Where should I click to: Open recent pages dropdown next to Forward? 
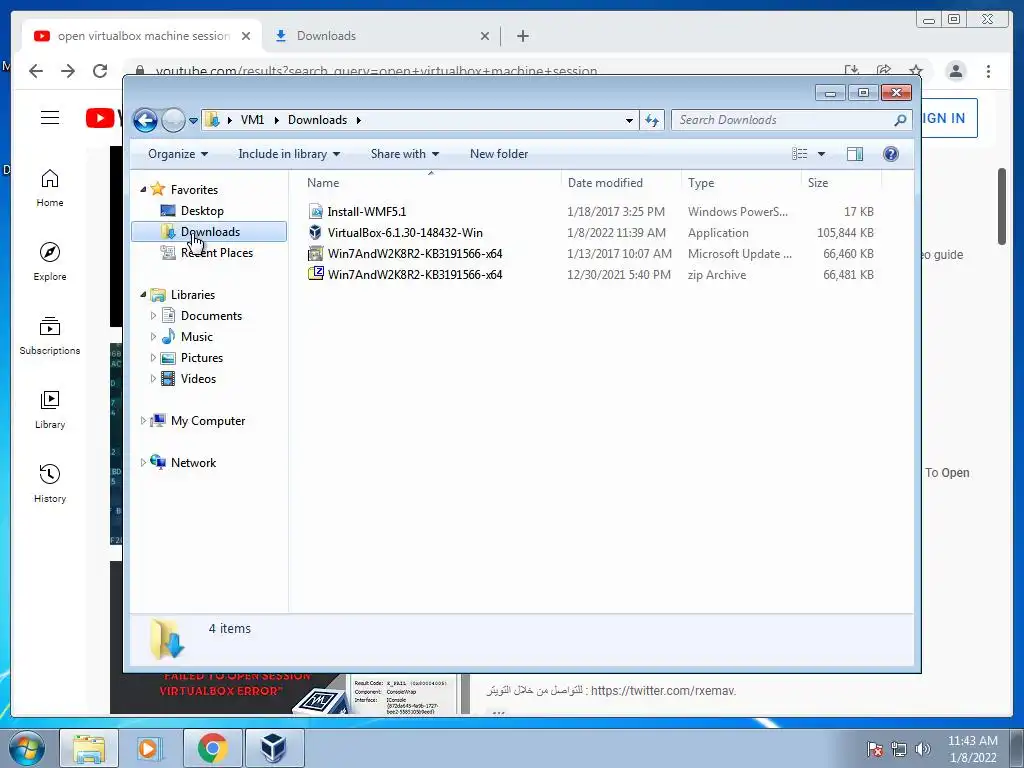click(x=193, y=121)
